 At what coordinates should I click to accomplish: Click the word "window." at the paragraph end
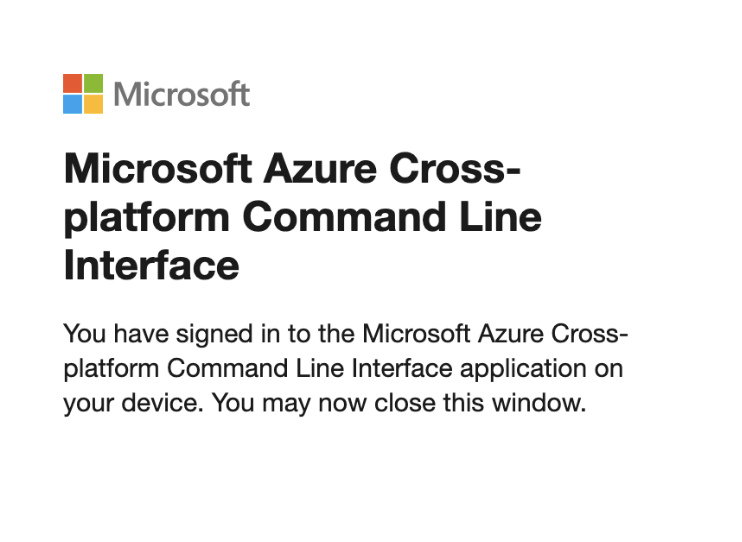click(x=539, y=403)
